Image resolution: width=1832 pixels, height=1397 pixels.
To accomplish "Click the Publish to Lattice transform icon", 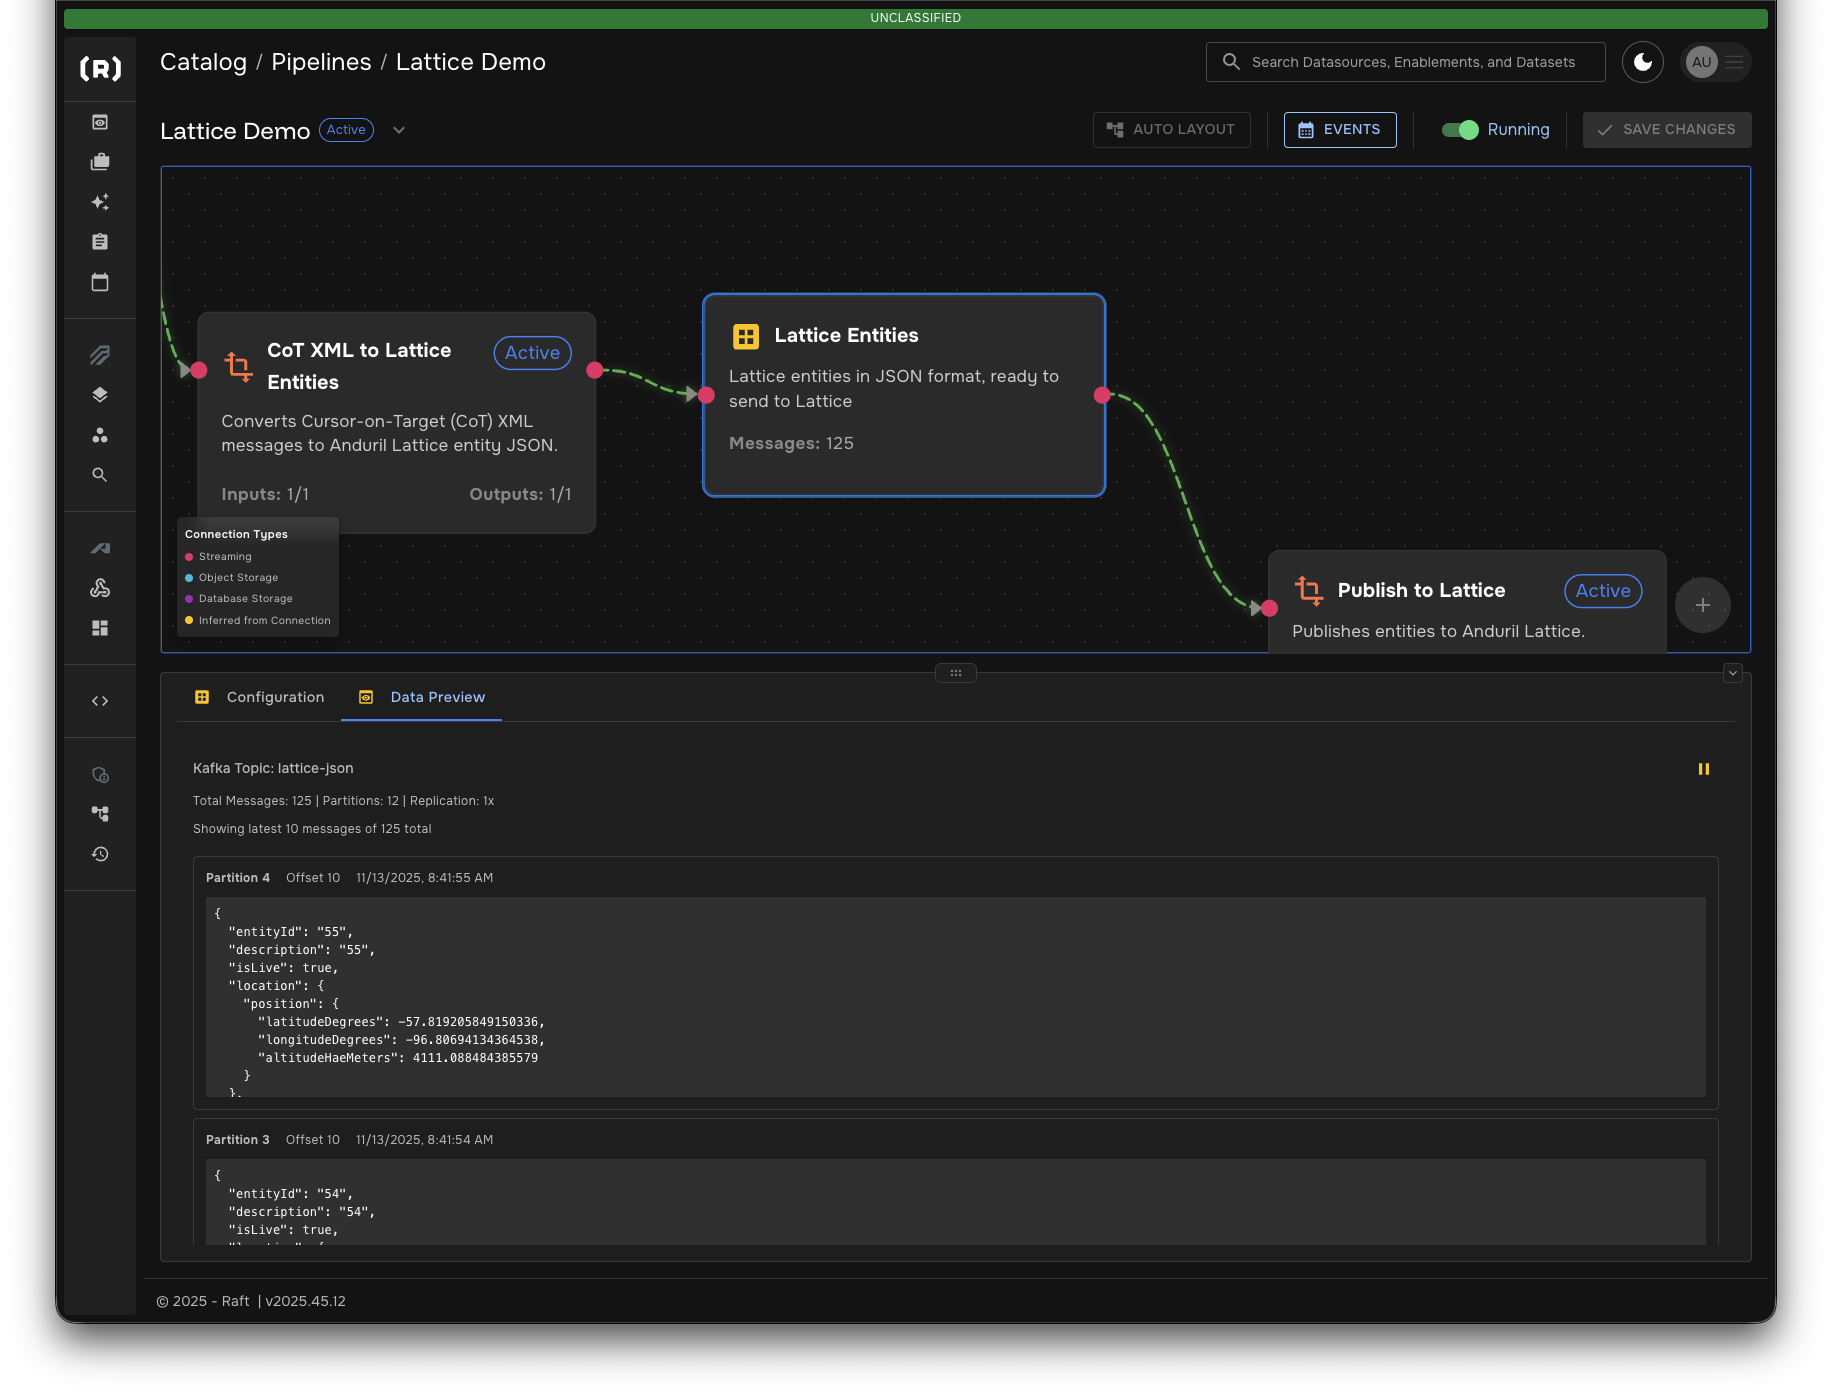I will (1309, 590).
